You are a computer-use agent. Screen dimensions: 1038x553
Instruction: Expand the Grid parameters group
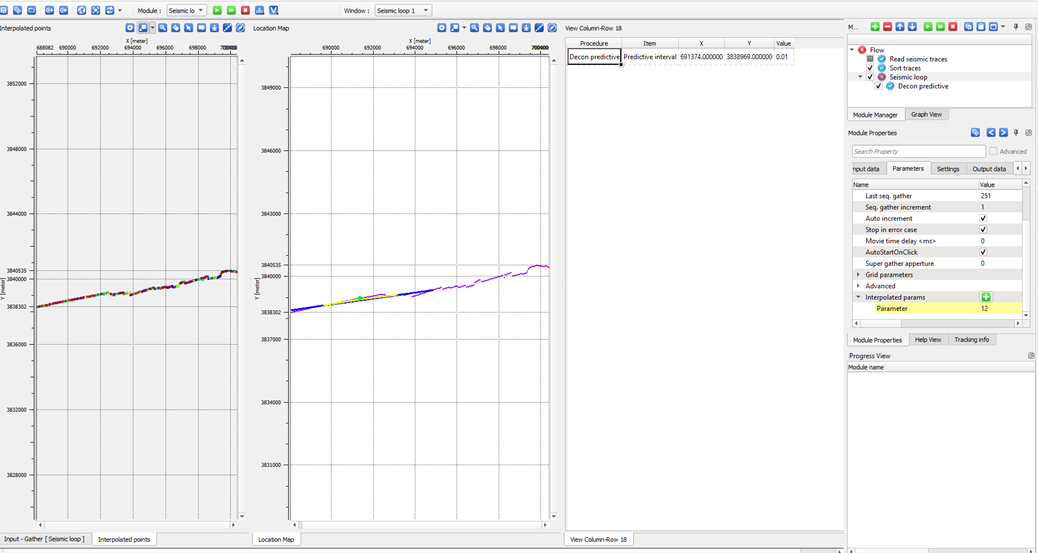pyautogui.click(x=858, y=275)
